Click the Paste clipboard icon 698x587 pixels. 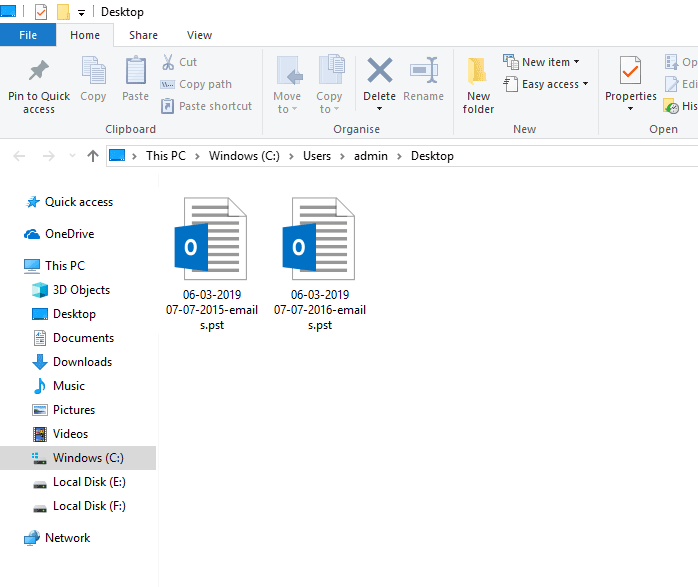[x=136, y=70]
